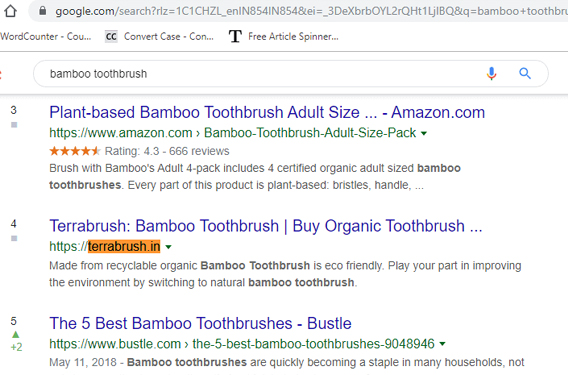Screen dimensions: 568x375
Task: Open the Plant-based Bamboo Toothbrush Amazon result
Action: 267,113
